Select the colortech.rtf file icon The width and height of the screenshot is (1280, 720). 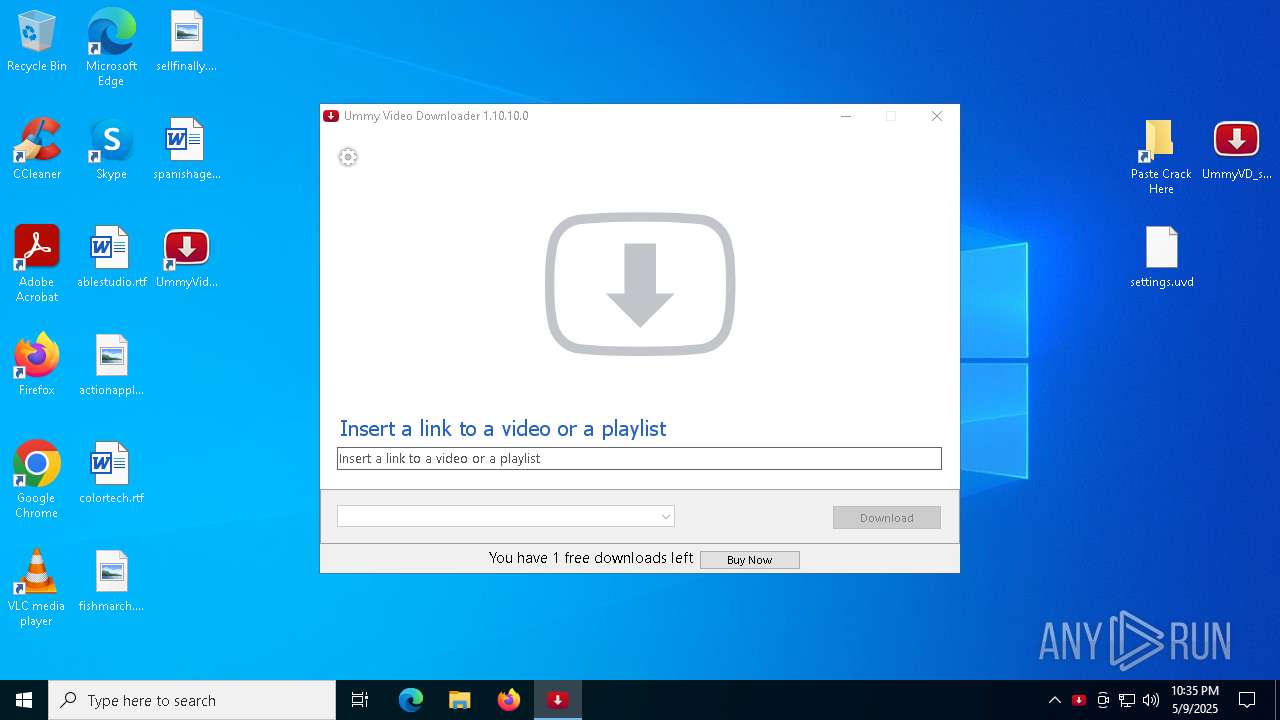[x=111, y=474]
